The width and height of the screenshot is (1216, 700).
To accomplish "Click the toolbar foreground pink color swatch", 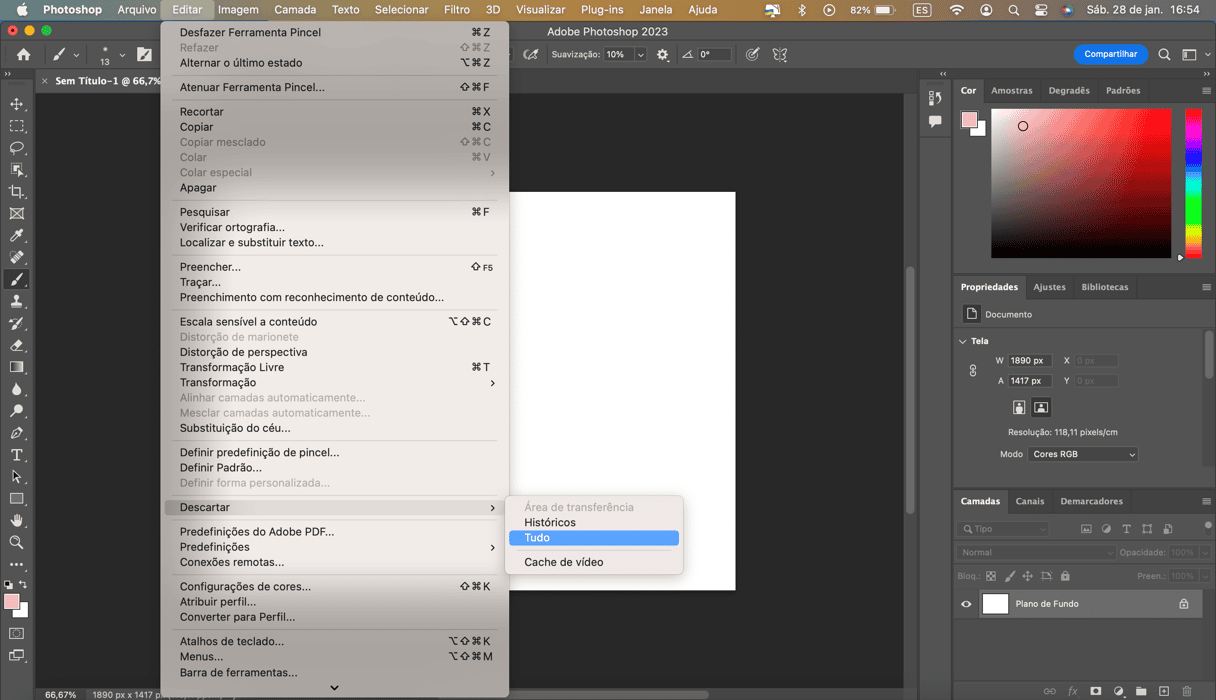I will 11,602.
